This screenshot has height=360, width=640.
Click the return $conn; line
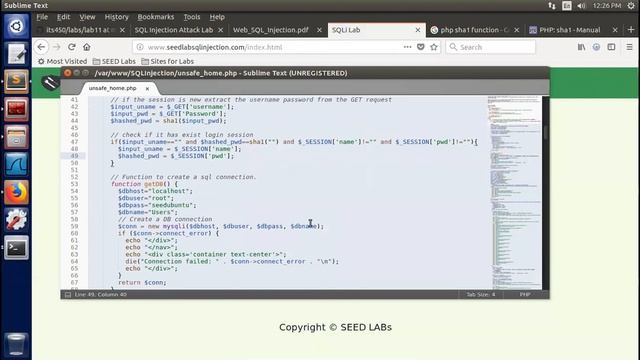pos(142,282)
